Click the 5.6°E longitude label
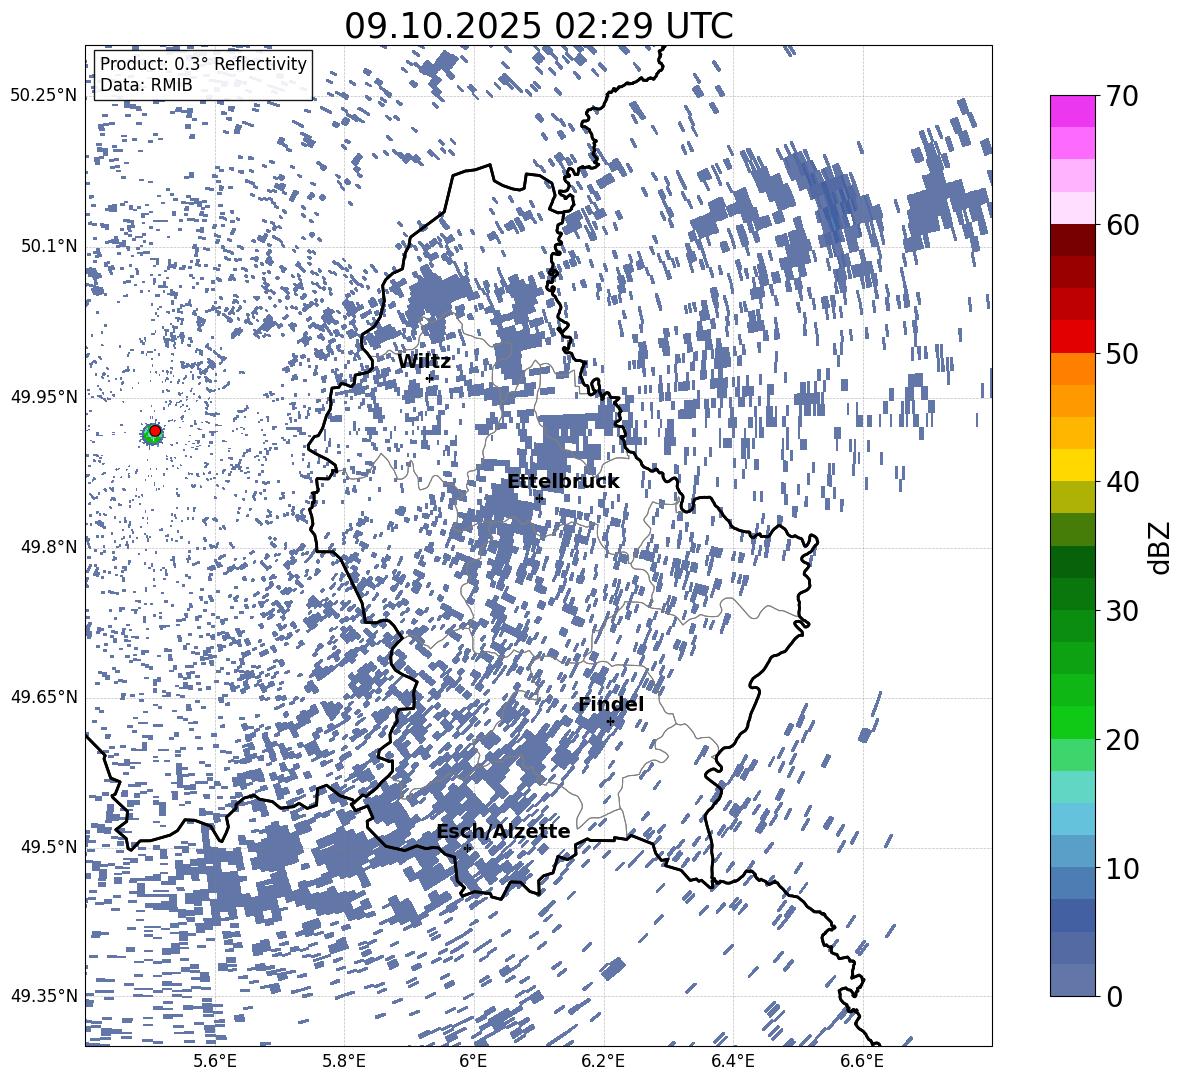Screen dimensions: 1184x1081 (215, 1061)
